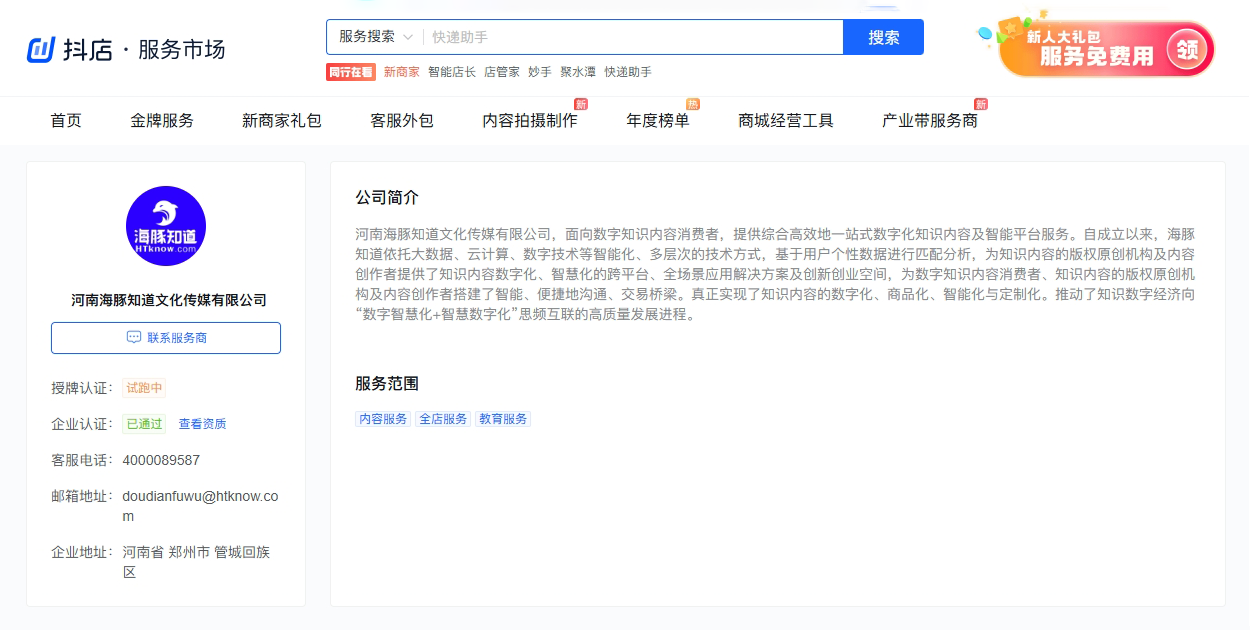
Task: Open the 金牌服务 tab
Action: [162, 121]
